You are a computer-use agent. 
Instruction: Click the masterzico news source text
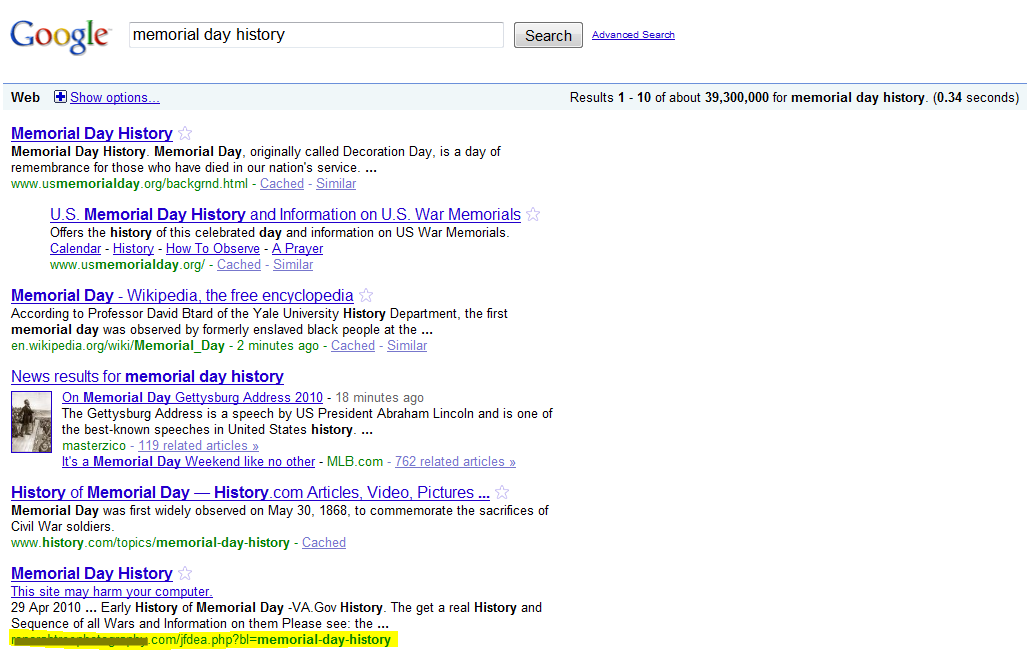(94, 445)
